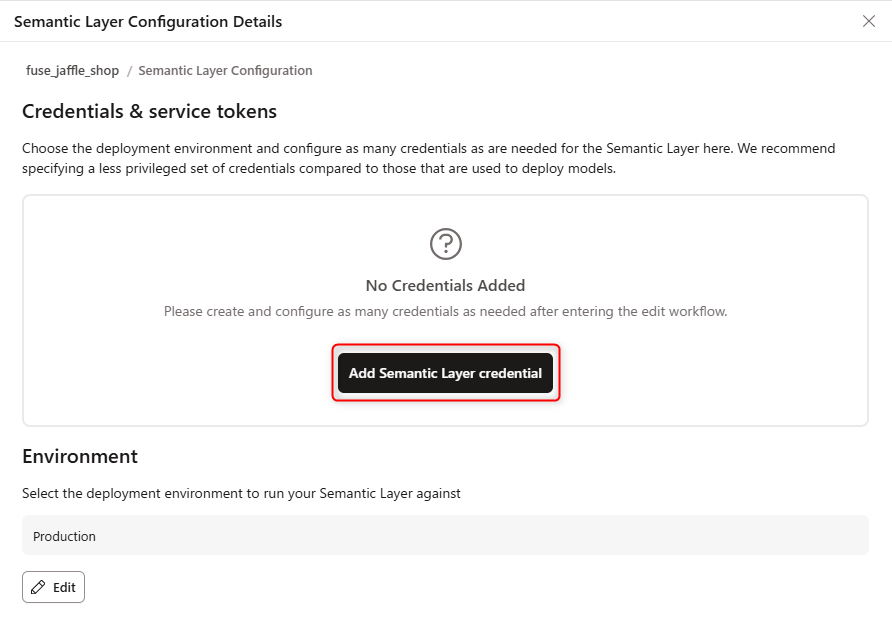The width and height of the screenshot is (892, 631).
Task: Click the pencil icon beside Edit
Action: click(x=38, y=588)
